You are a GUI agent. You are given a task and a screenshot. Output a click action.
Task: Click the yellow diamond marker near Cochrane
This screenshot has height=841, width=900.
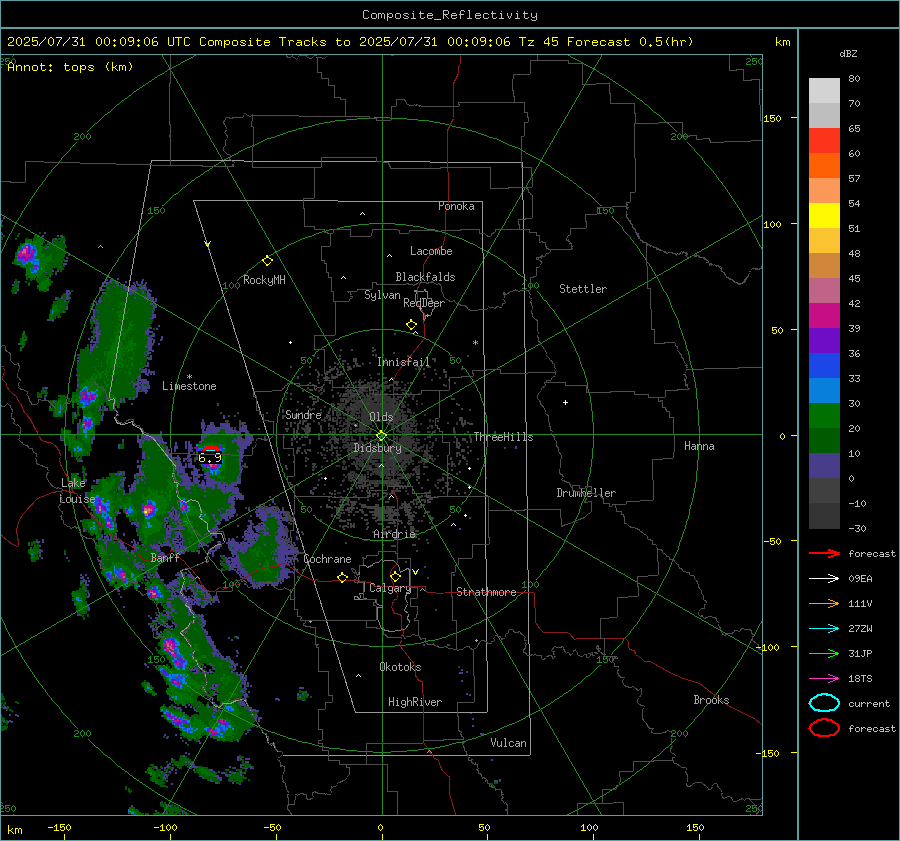[342, 578]
